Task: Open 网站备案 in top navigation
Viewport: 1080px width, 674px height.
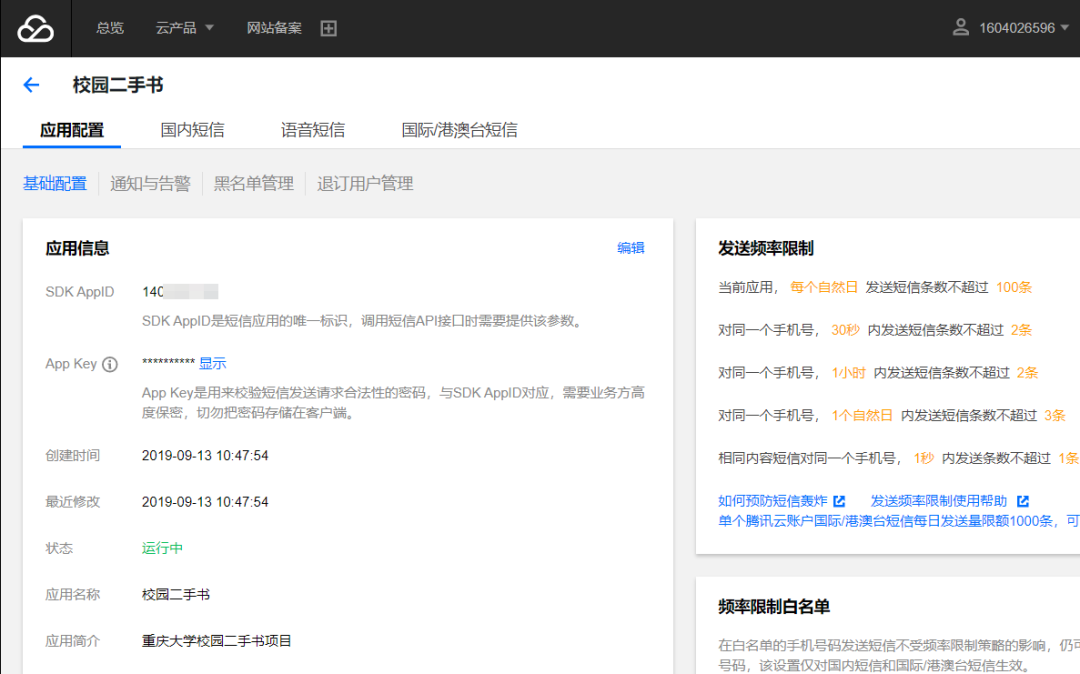Action: (x=274, y=28)
